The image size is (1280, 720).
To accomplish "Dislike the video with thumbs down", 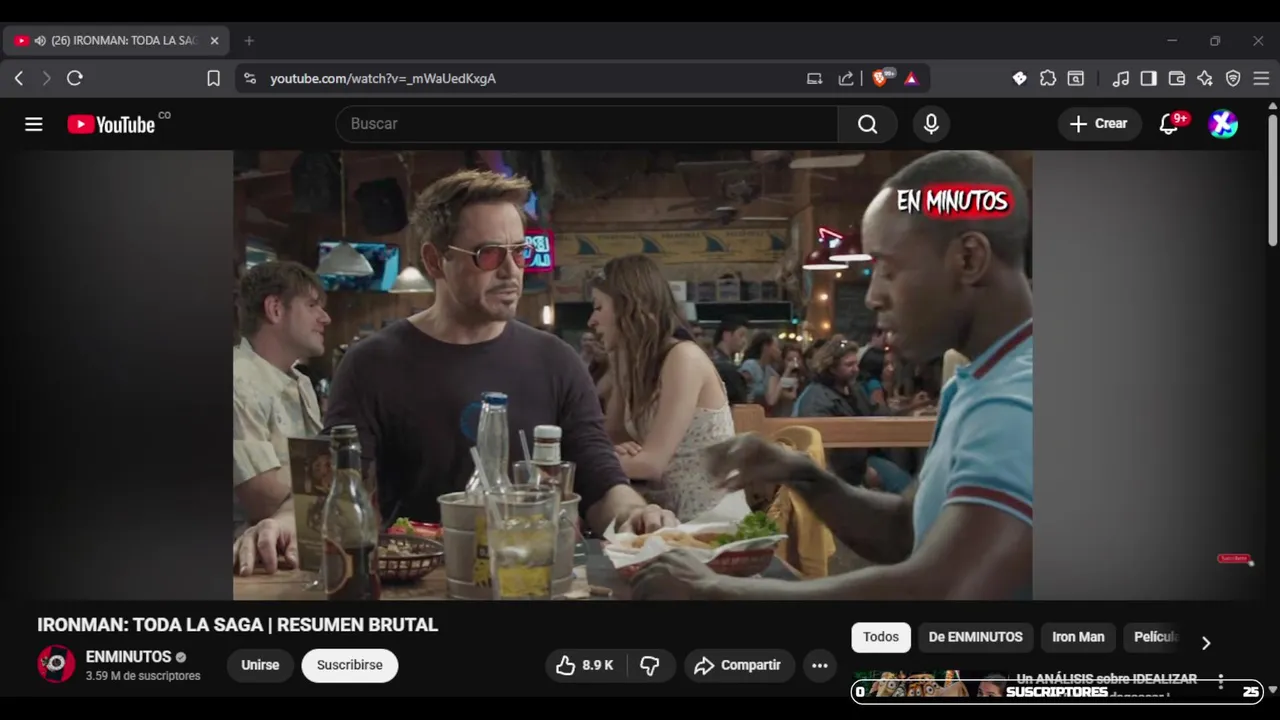I will pyautogui.click(x=651, y=665).
